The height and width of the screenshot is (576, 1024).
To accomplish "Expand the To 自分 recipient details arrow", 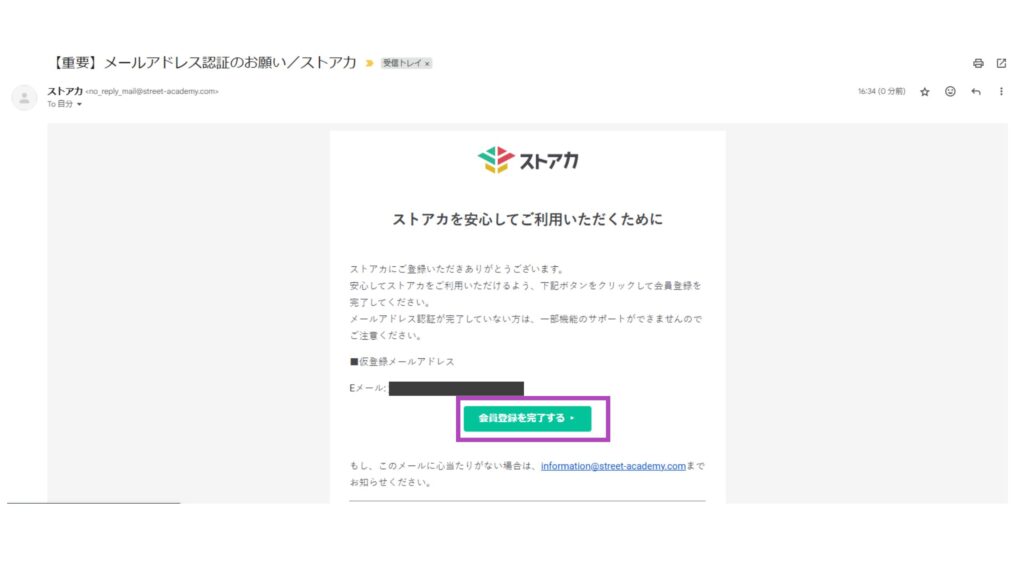I will coord(80,104).
